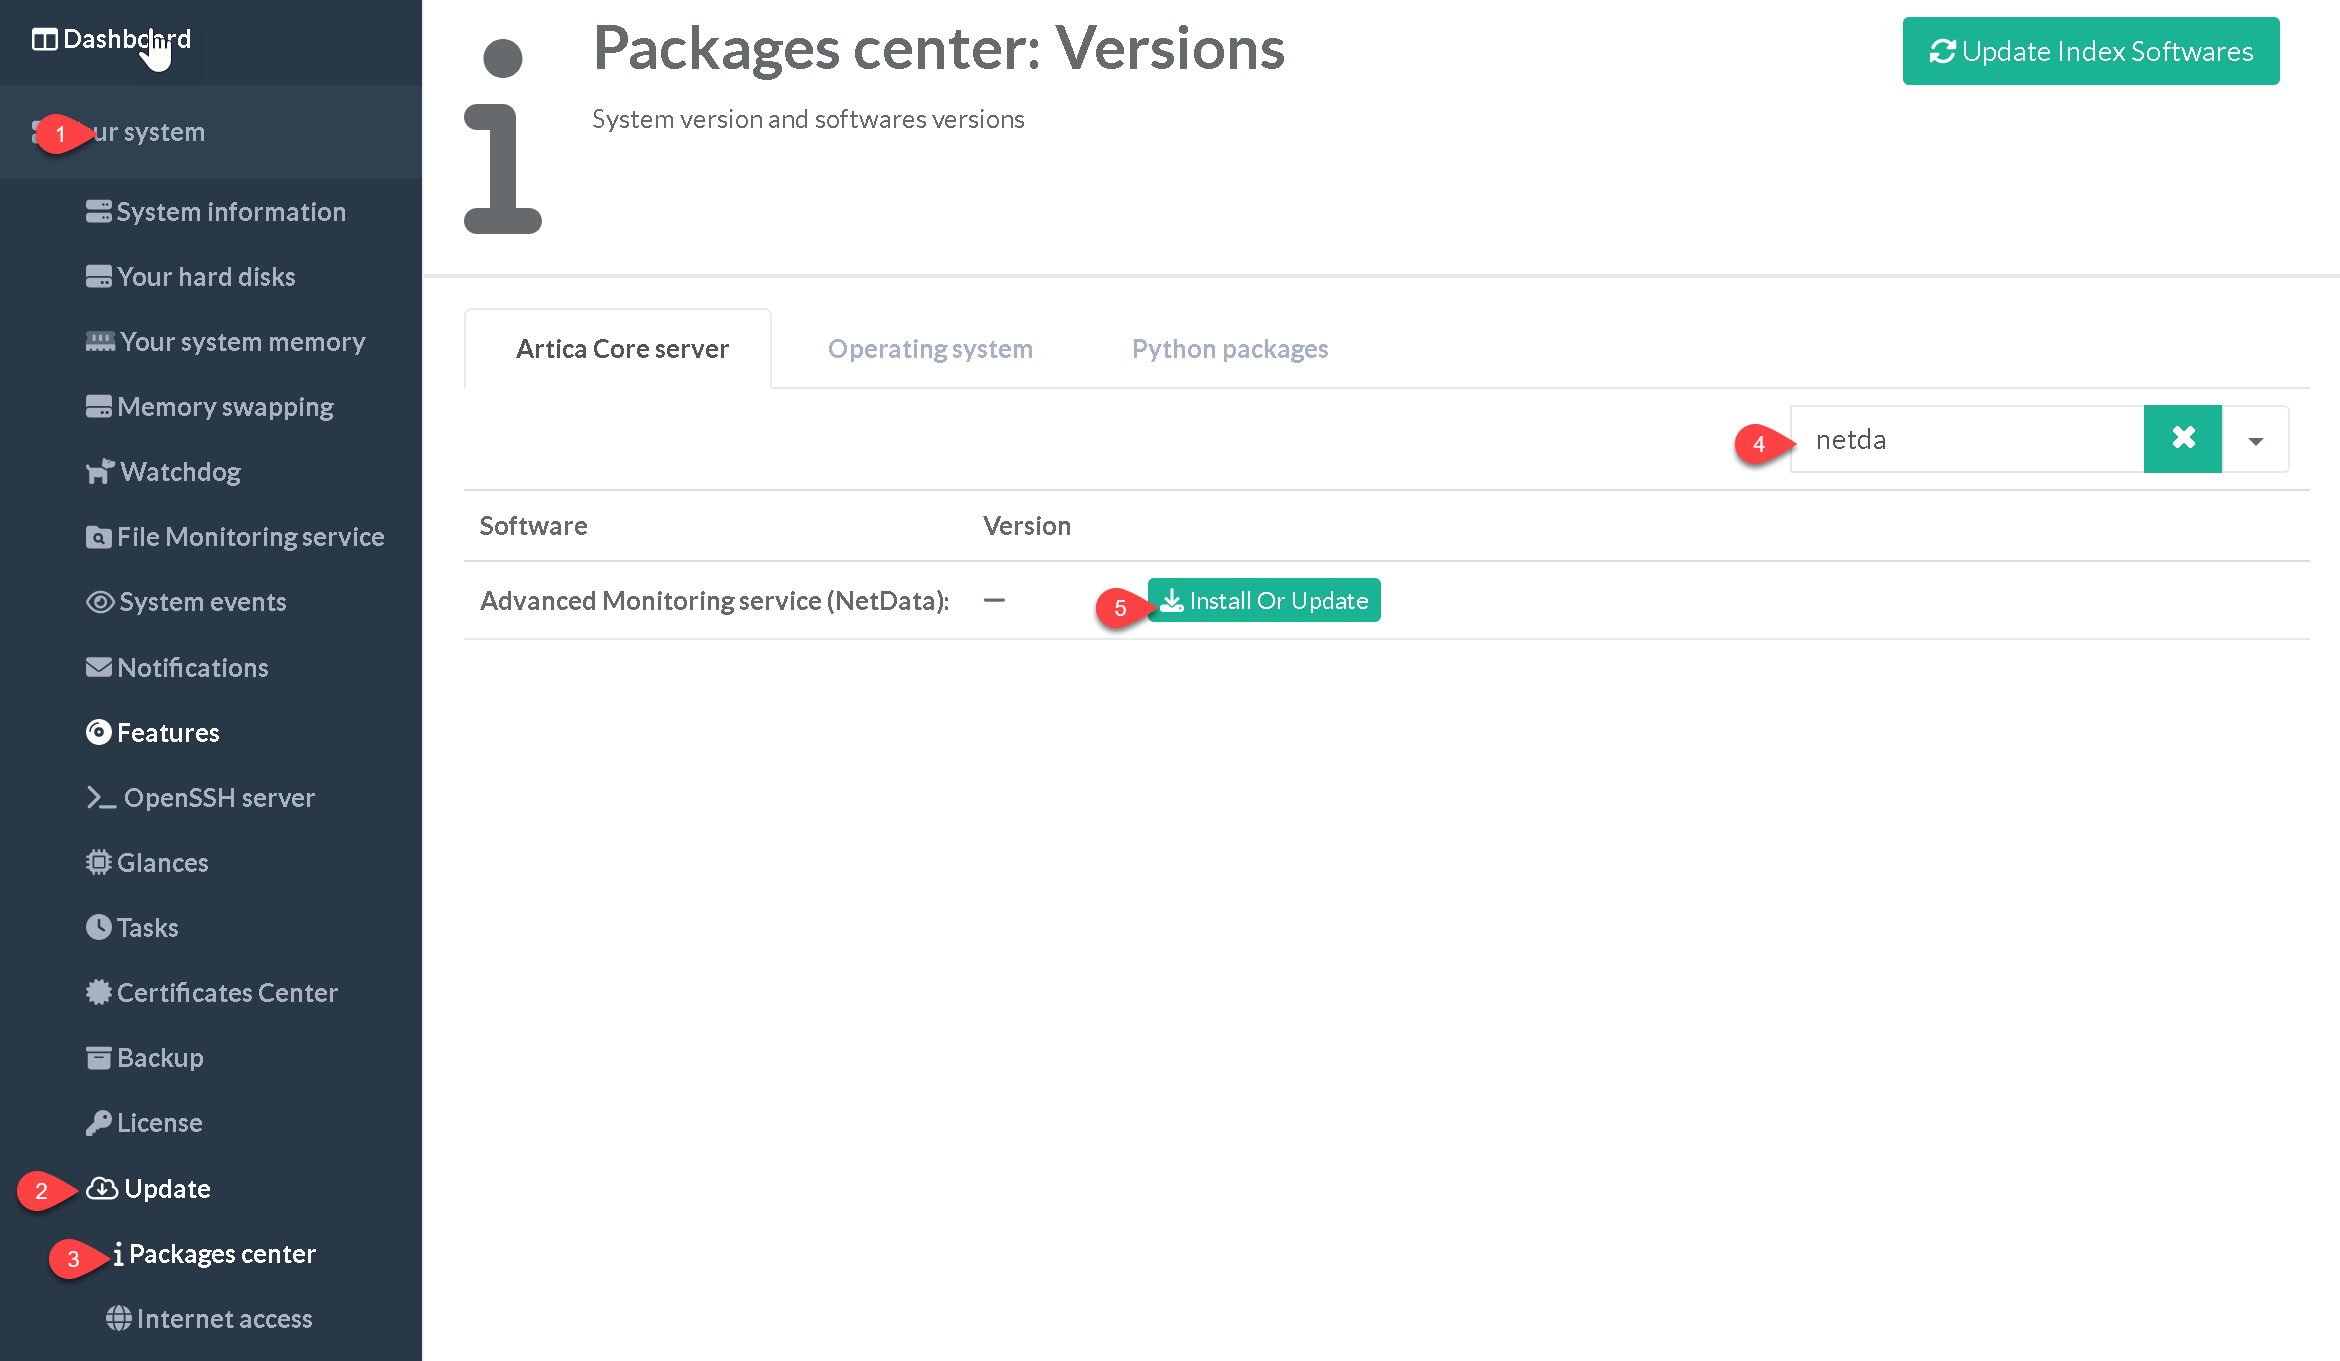This screenshot has height=1361, width=2340.
Task: Open Packages center menu entry
Action: click(221, 1254)
